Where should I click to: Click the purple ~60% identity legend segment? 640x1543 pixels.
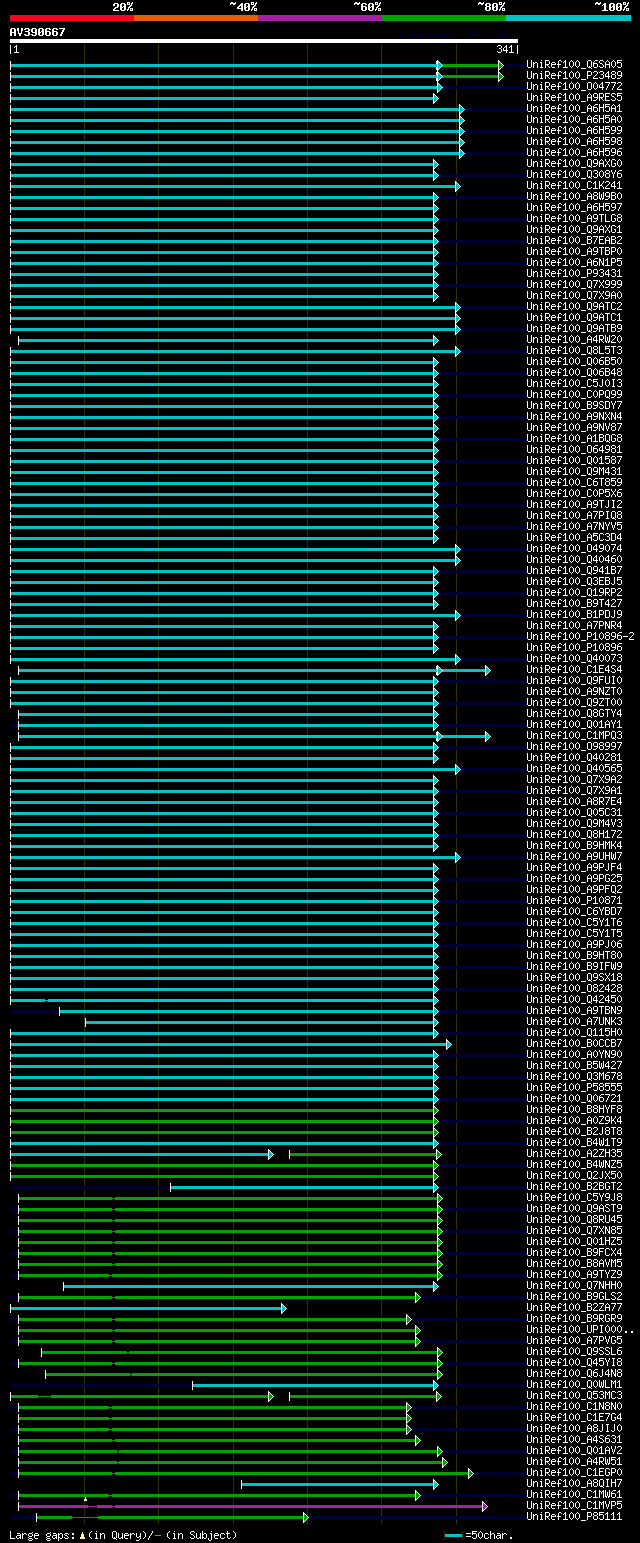click(x=320, y=18)
